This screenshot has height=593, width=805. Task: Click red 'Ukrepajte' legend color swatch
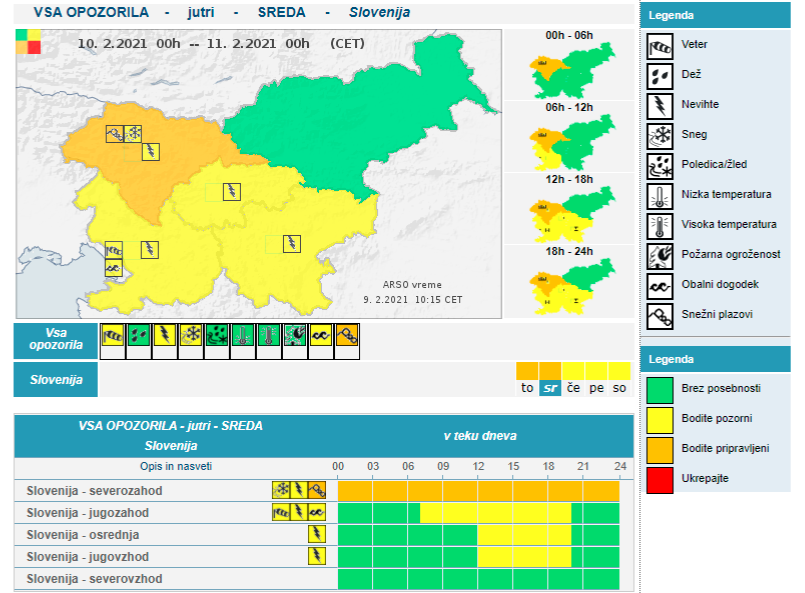tap(660, 478)
